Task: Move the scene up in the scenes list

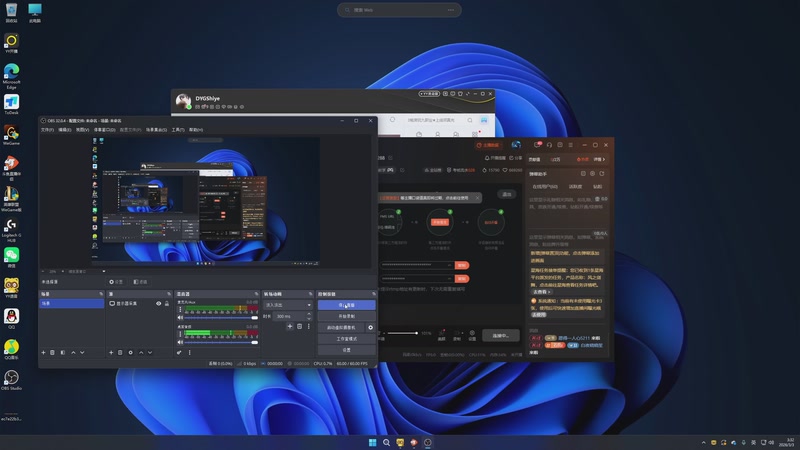Action: [x=73, y=353]
